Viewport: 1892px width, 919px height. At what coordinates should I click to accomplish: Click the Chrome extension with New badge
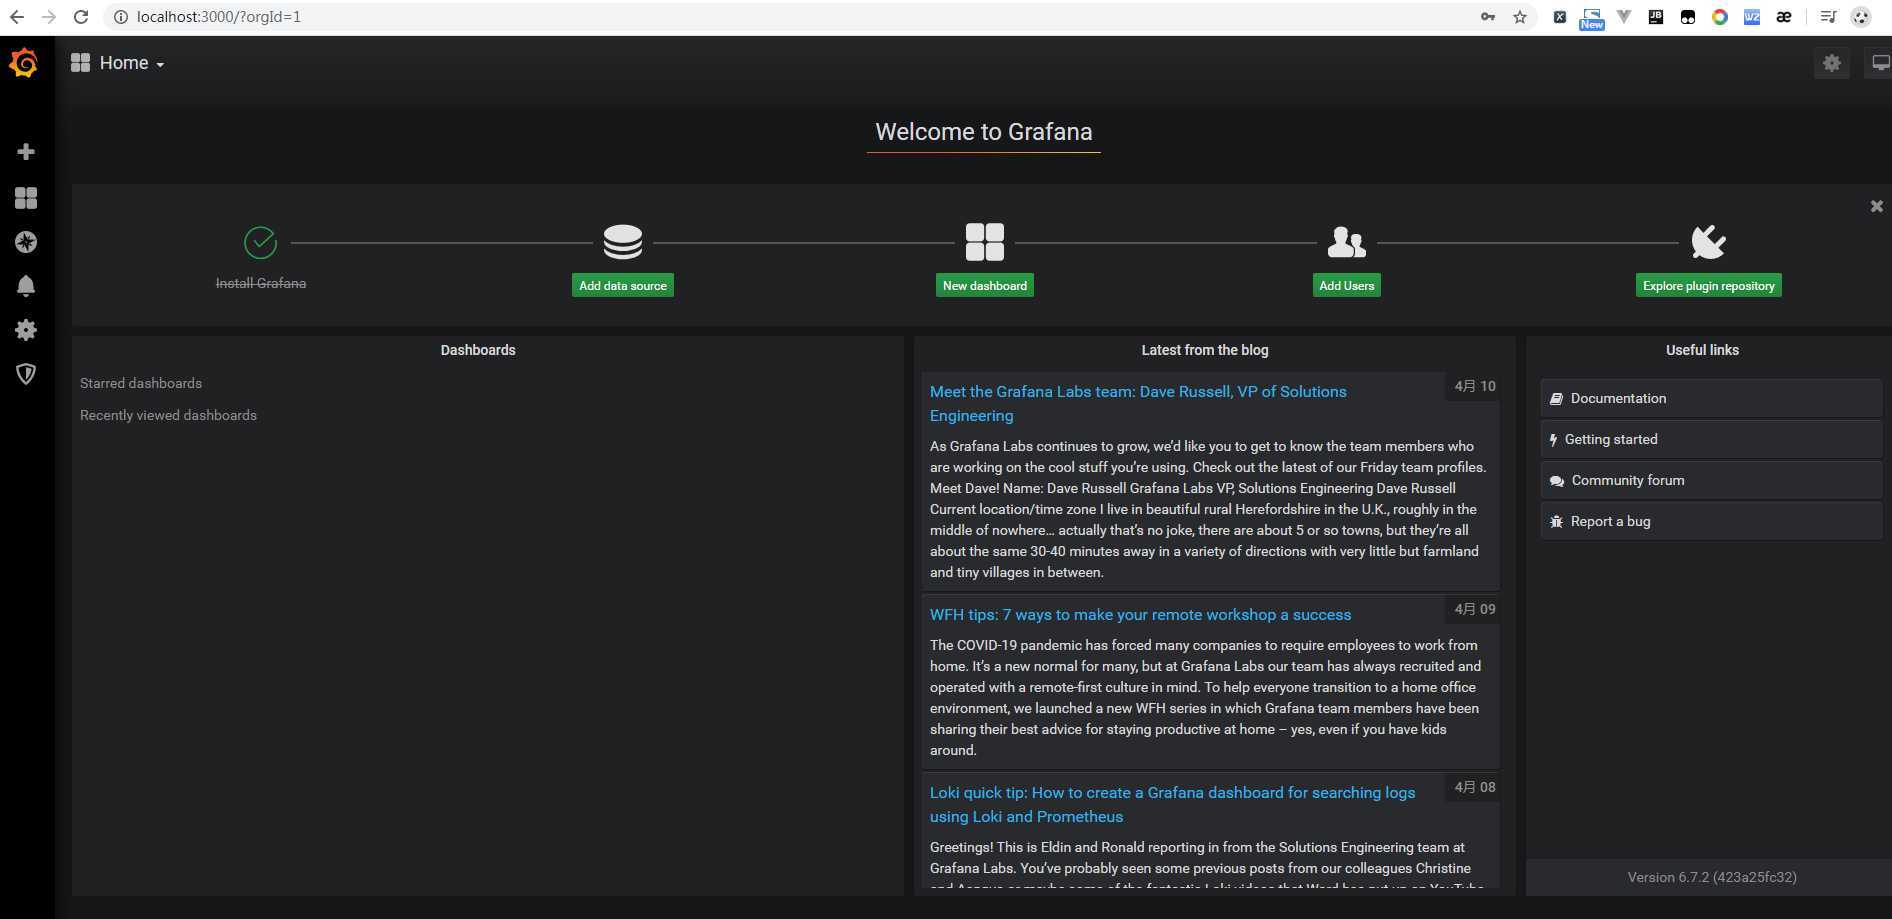(1591, 17)
